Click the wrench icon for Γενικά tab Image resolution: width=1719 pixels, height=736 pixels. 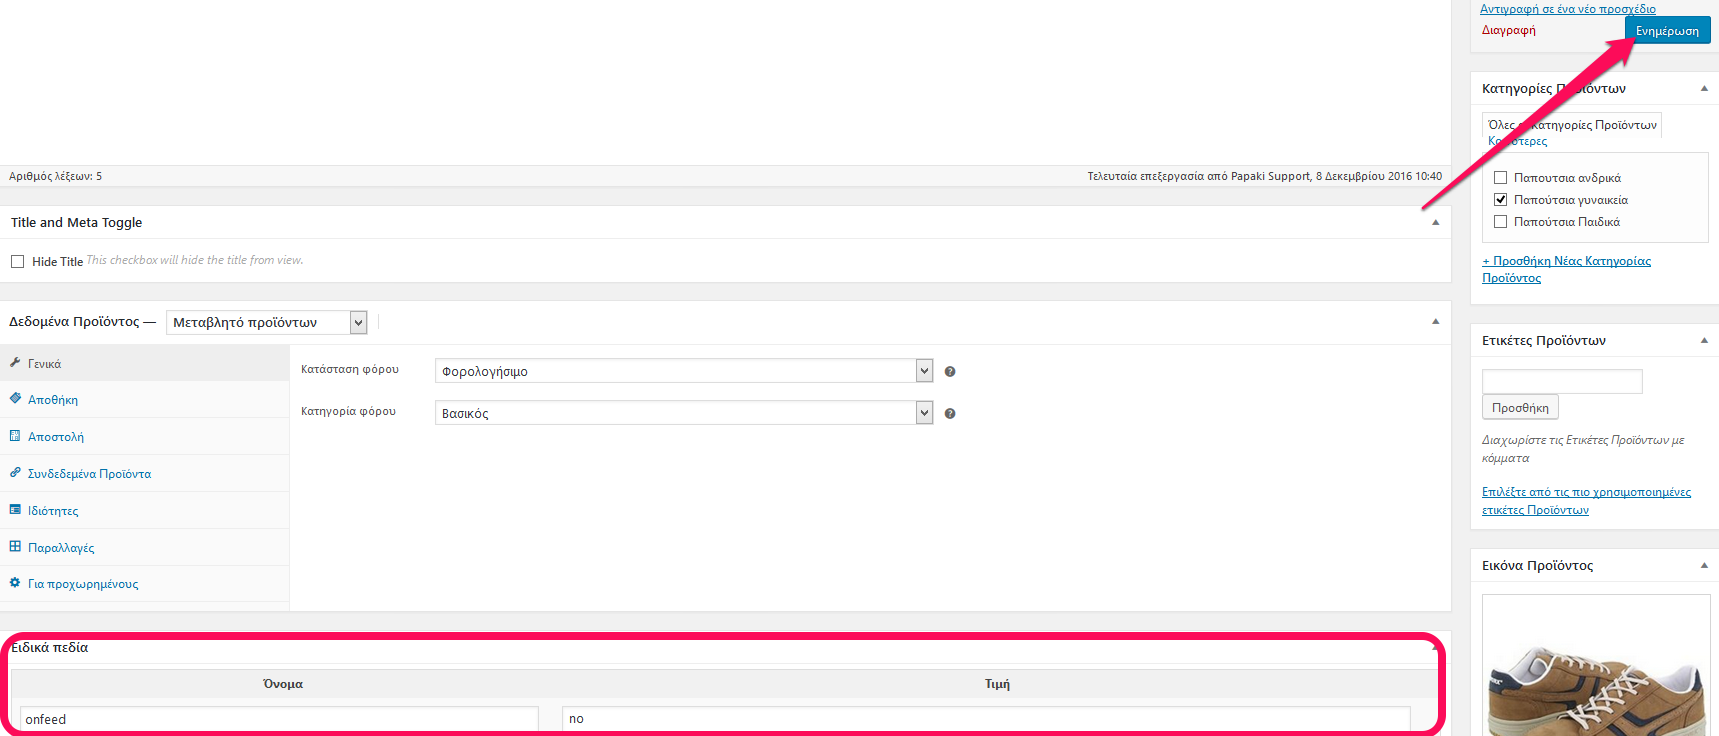click(15, 363)
